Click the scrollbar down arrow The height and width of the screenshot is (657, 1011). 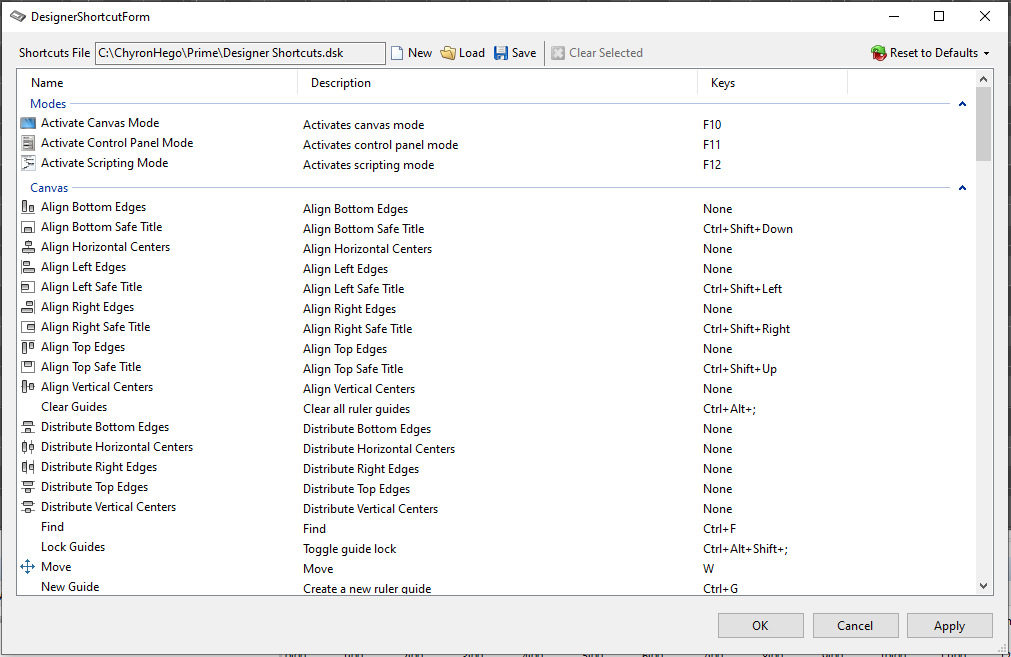click(983, 586)
